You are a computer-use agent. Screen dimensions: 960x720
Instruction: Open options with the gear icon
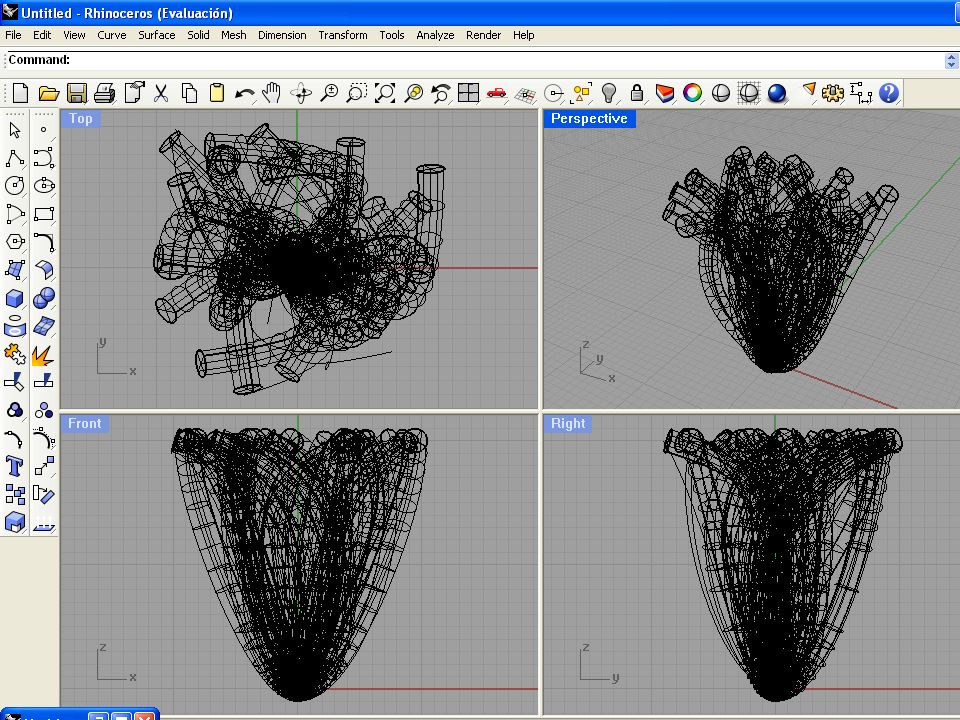tap(832, 93)
